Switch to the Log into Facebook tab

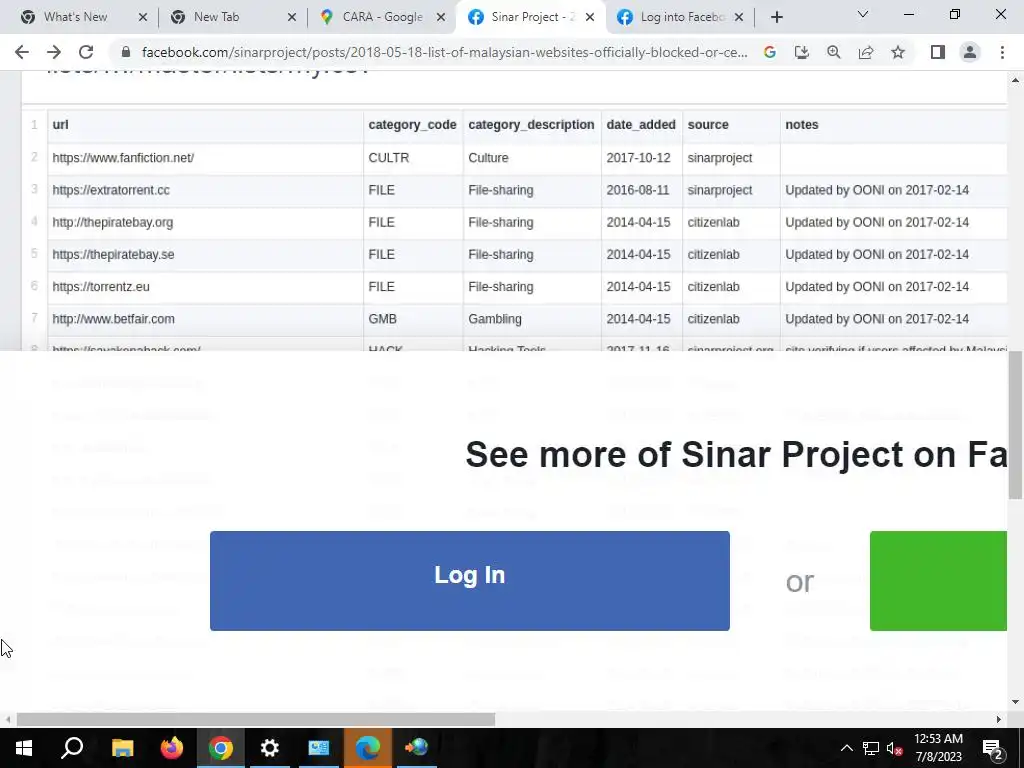(682, 17)
